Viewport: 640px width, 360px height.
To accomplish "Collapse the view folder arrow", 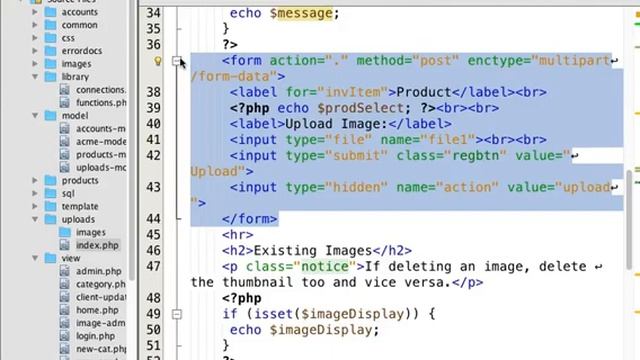I will point(35,258).
